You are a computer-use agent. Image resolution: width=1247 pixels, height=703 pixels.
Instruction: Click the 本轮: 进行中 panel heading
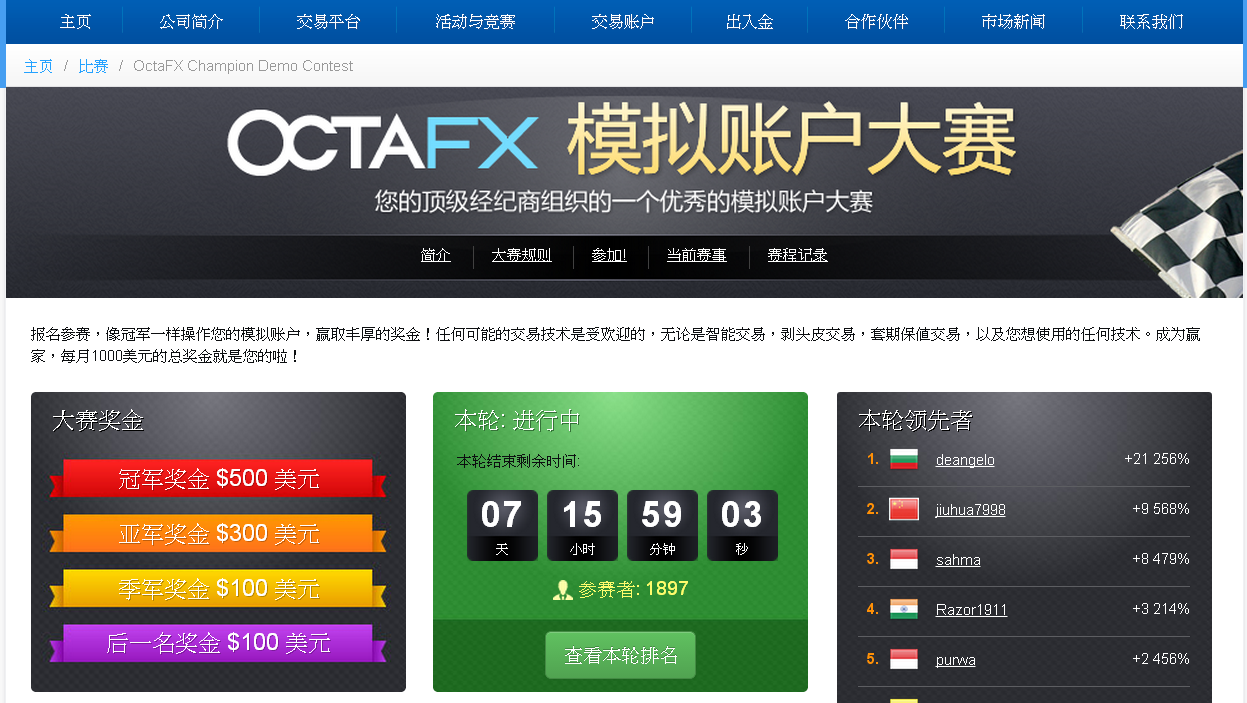(517, 421)
